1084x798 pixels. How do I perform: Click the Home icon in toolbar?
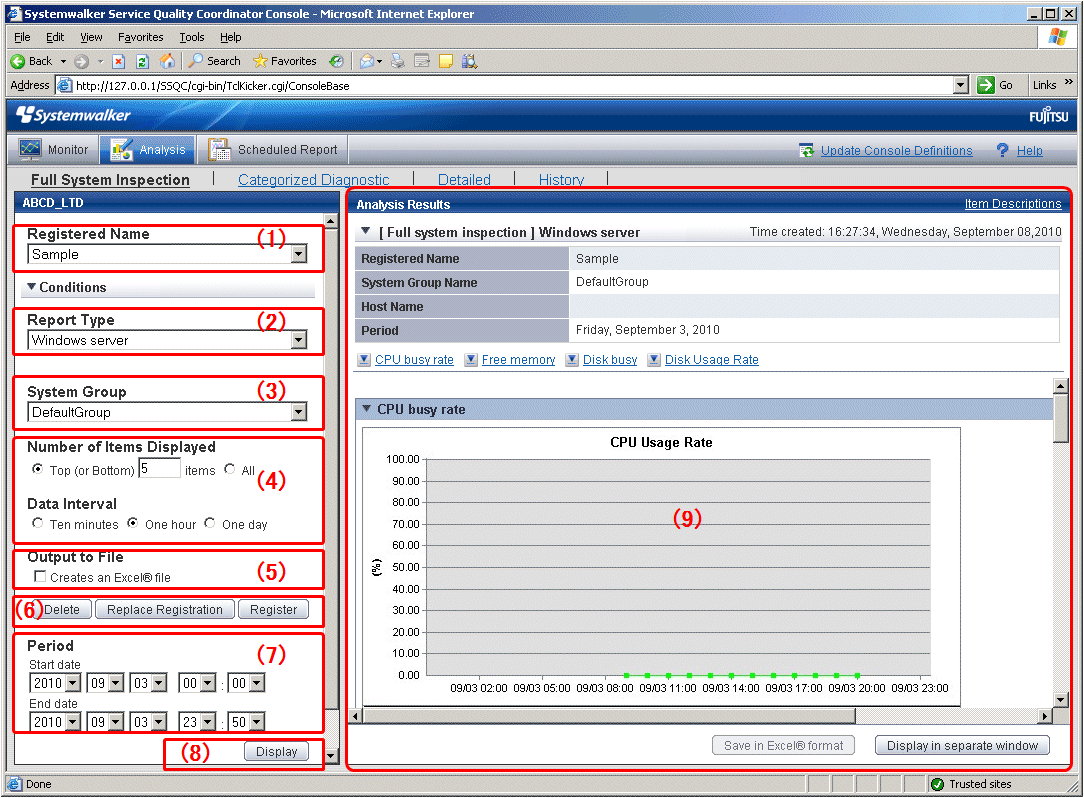pos(167,61)
